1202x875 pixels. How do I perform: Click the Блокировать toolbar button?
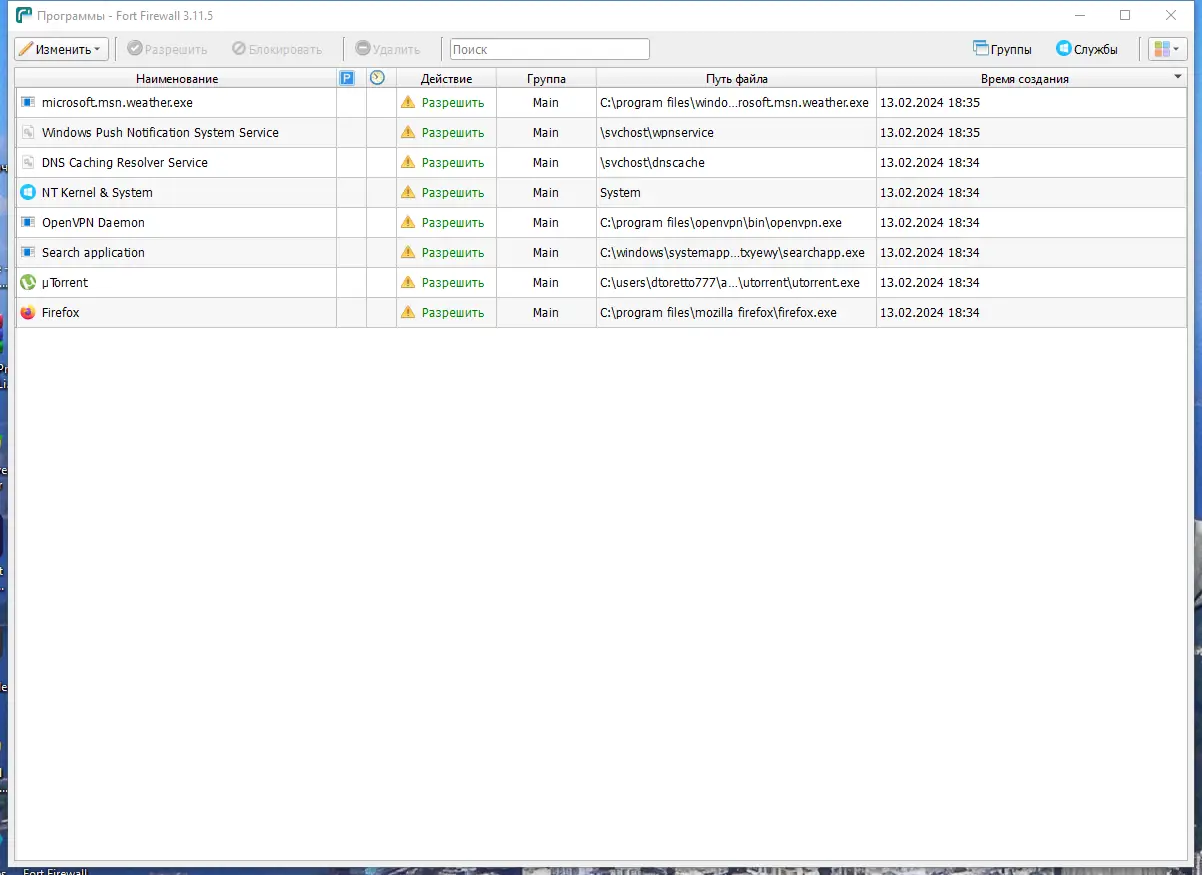point(277,48)
